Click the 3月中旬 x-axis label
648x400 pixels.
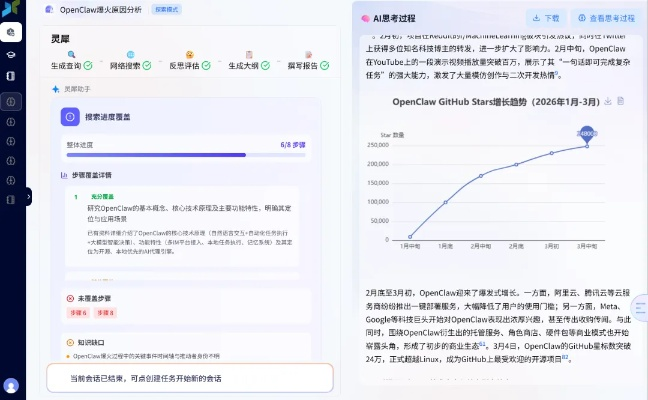coord(587,246)
